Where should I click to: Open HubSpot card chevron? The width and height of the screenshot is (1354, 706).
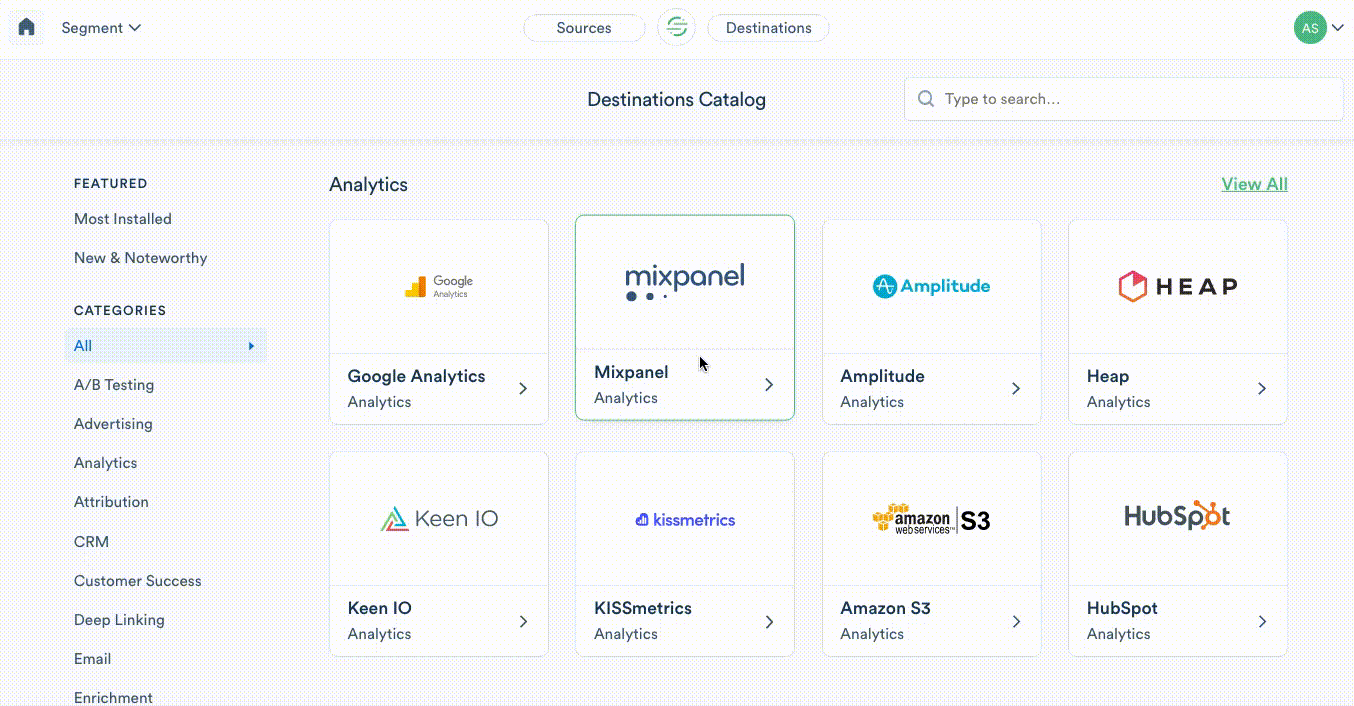tap(1262, 621)
